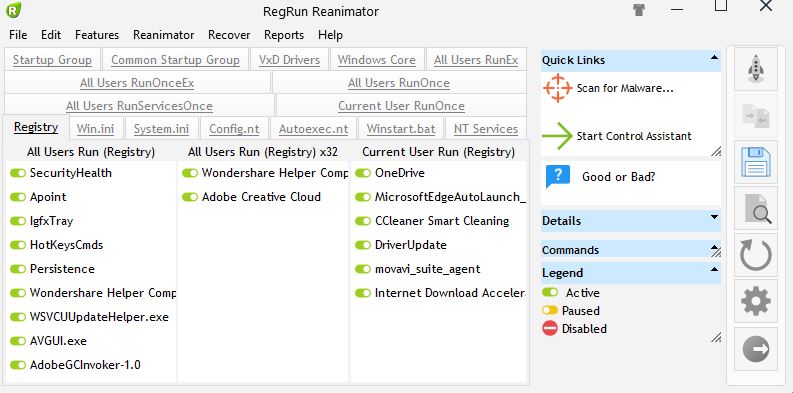Viewport: 793px width, 393px height.
Task: Switch to the VxD Drivers tab
Action: click(x=289, y=60)
